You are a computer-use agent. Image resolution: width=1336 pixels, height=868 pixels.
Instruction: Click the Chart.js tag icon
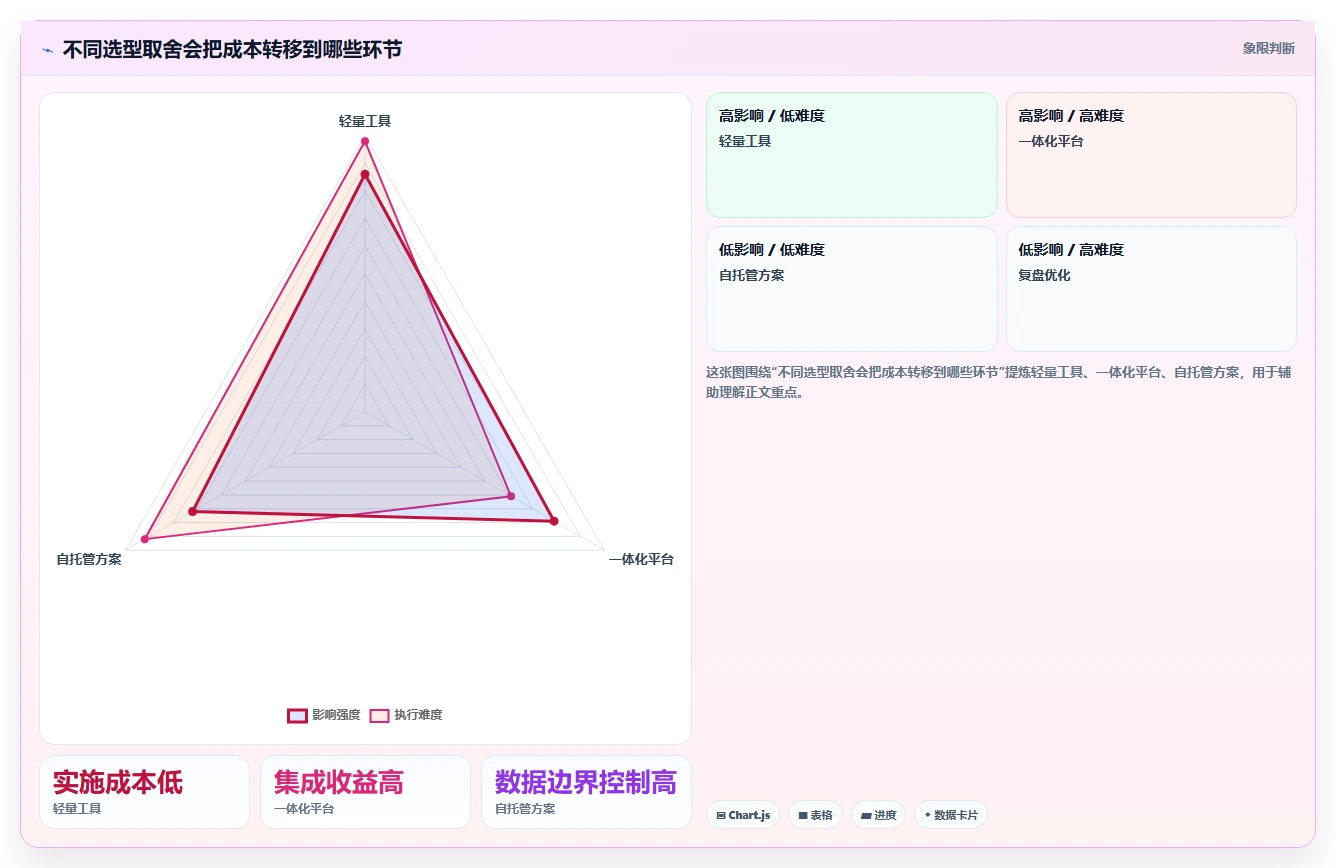coord(720,816)
